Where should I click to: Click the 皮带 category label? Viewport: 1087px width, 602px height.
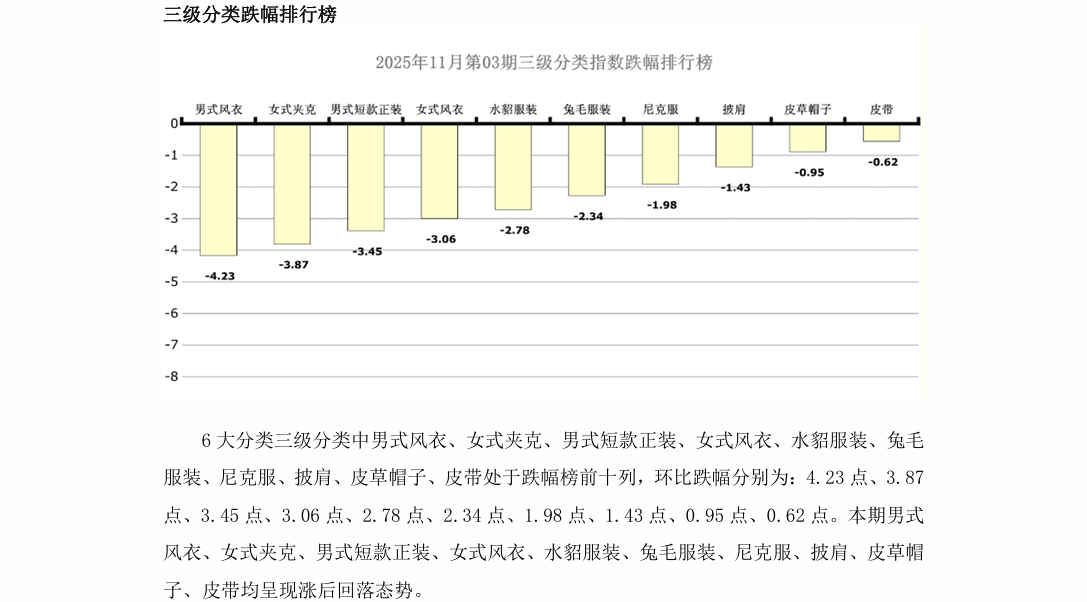[x=881, y=110]
